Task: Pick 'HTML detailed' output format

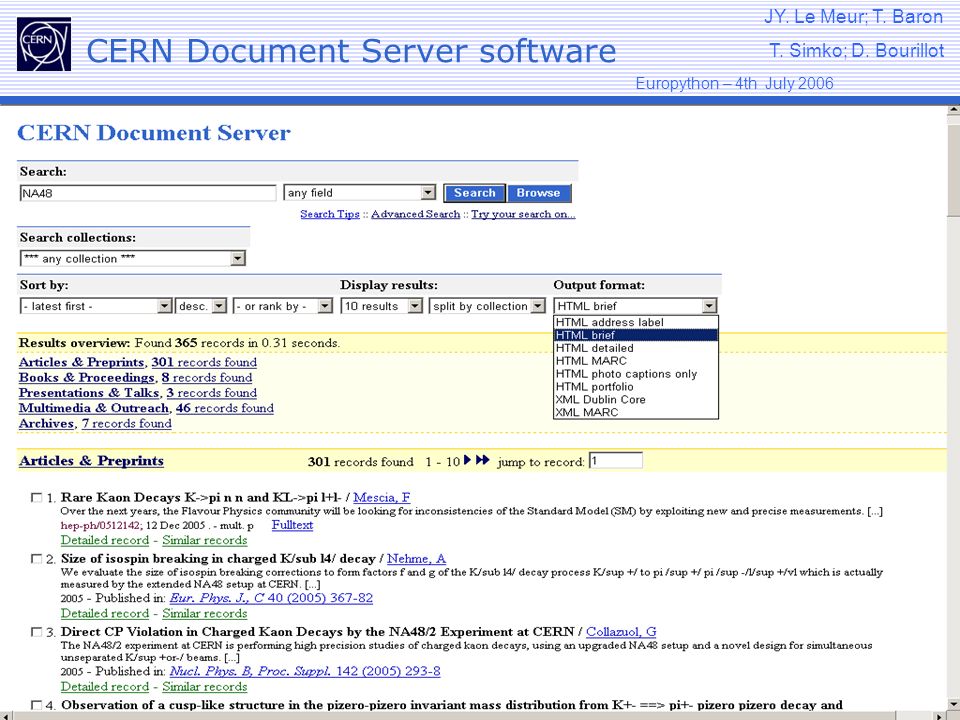Action: [x=636, y=348]
